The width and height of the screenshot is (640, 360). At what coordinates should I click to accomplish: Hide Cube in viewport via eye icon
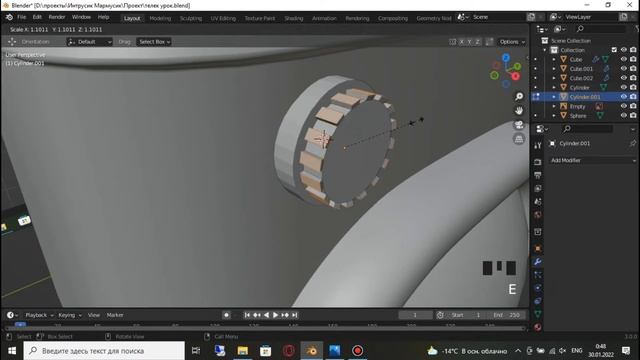coord(623,59)
